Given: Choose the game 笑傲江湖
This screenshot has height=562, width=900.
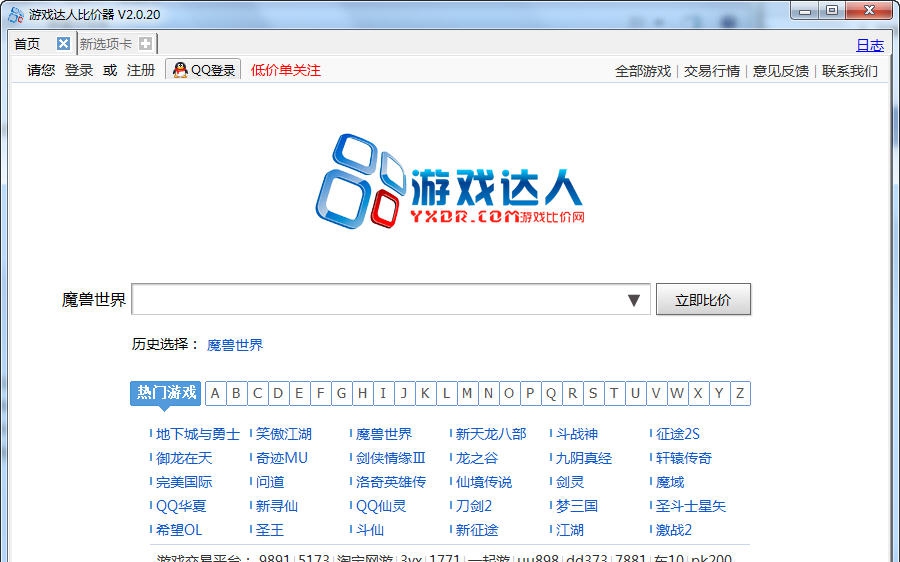Looking at the screenshot, I should (284, 434).
